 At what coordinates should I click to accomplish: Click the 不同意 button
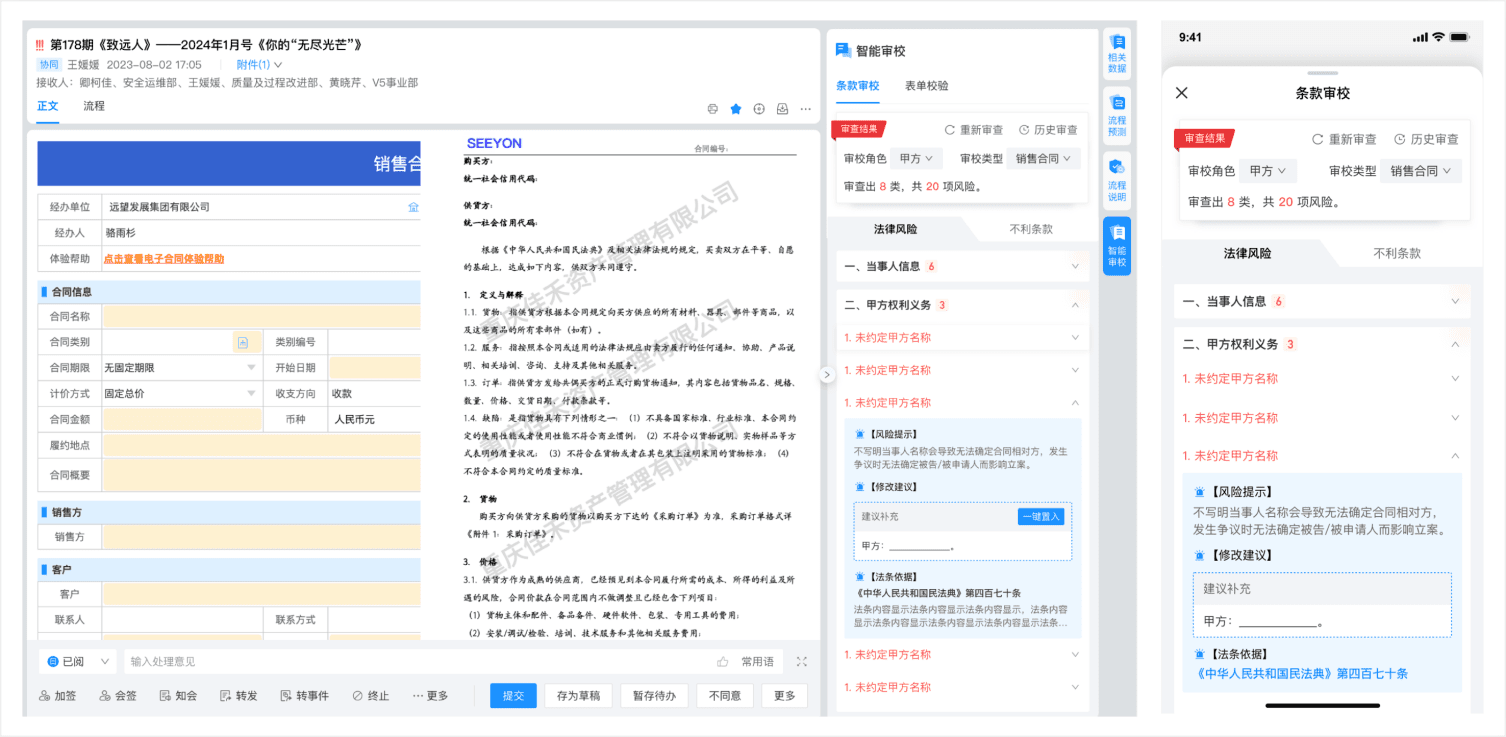(725, 696)
